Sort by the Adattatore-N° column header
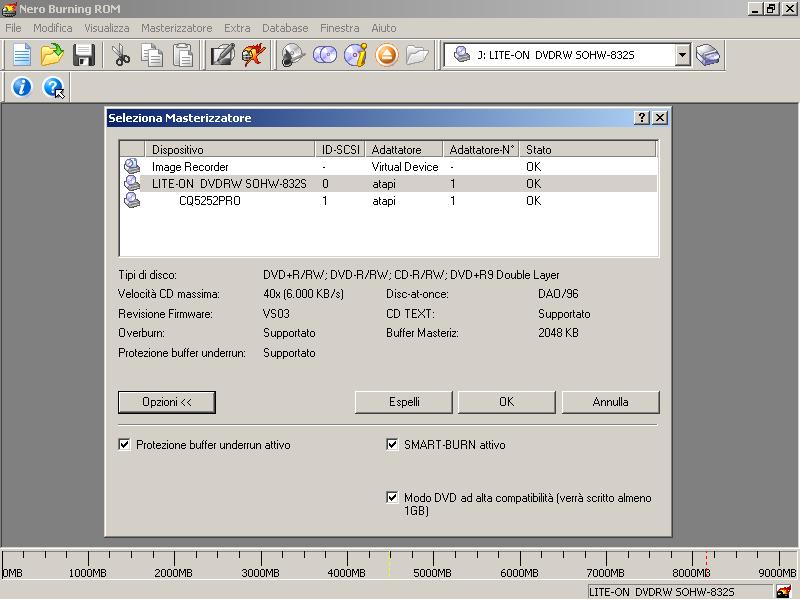The height and width of the screenshot is (600, 800). tap(481, 149)
